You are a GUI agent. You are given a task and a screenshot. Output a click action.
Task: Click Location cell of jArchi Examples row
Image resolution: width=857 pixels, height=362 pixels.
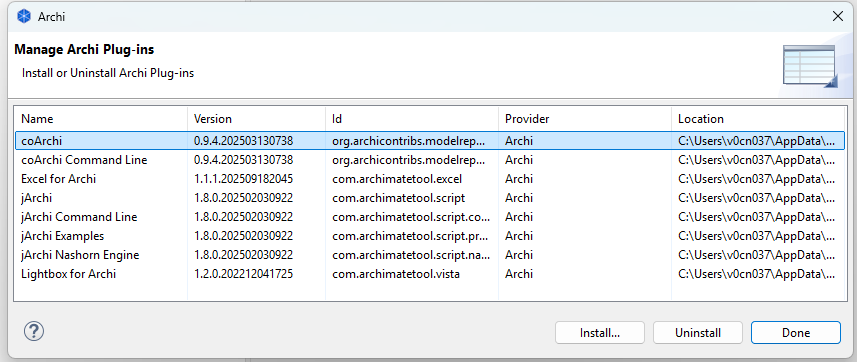pos(756,236)
